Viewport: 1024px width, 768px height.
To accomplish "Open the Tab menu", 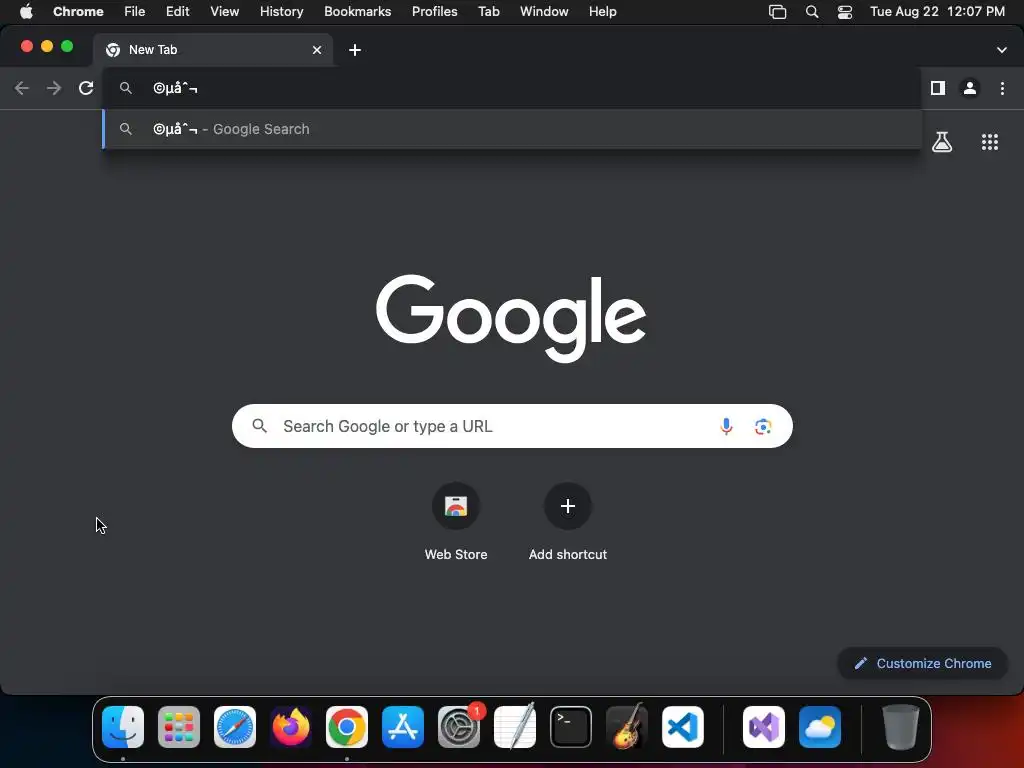I will point(488,12).
